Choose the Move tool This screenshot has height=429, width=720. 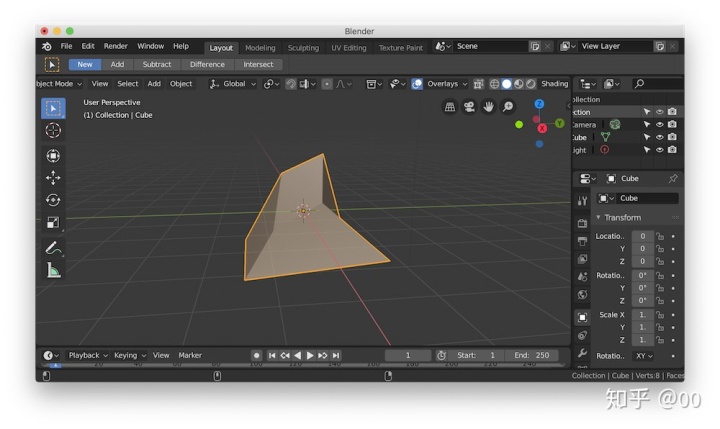point(53,178)
